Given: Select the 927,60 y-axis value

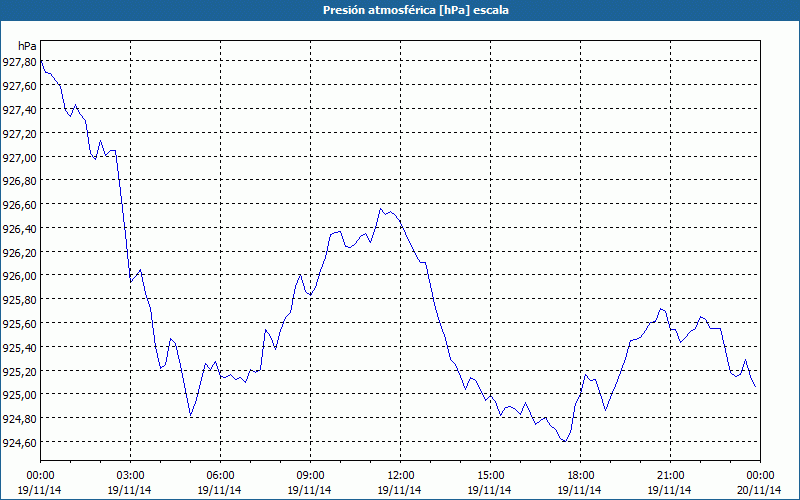Looking at the screenshot, I should 20,86.
